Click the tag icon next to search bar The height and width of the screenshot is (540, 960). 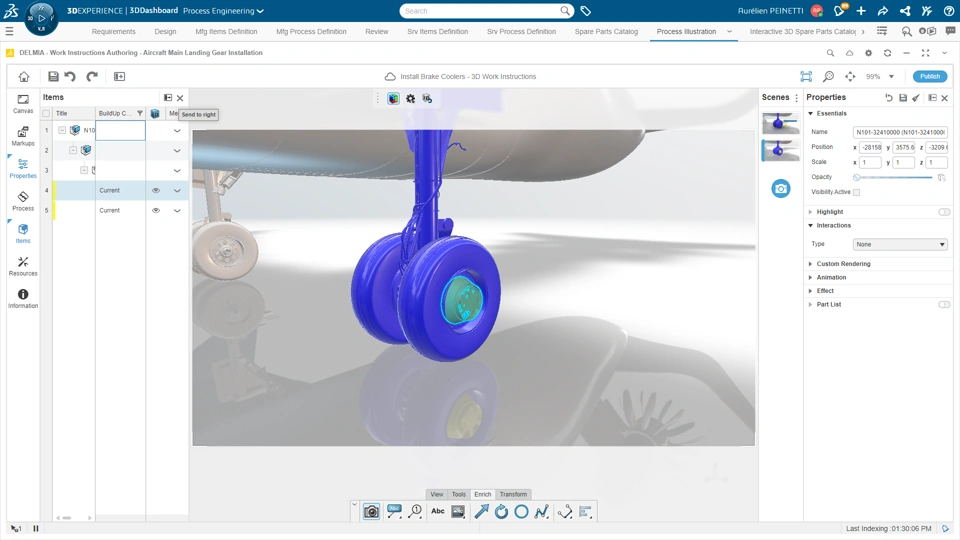pyautogui.click(x=585, y=11)
